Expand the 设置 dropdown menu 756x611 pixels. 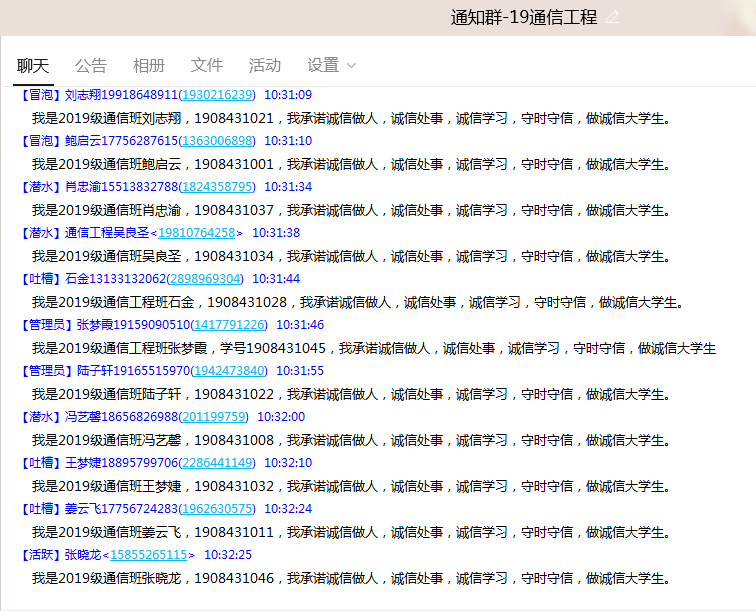(331, 65)
